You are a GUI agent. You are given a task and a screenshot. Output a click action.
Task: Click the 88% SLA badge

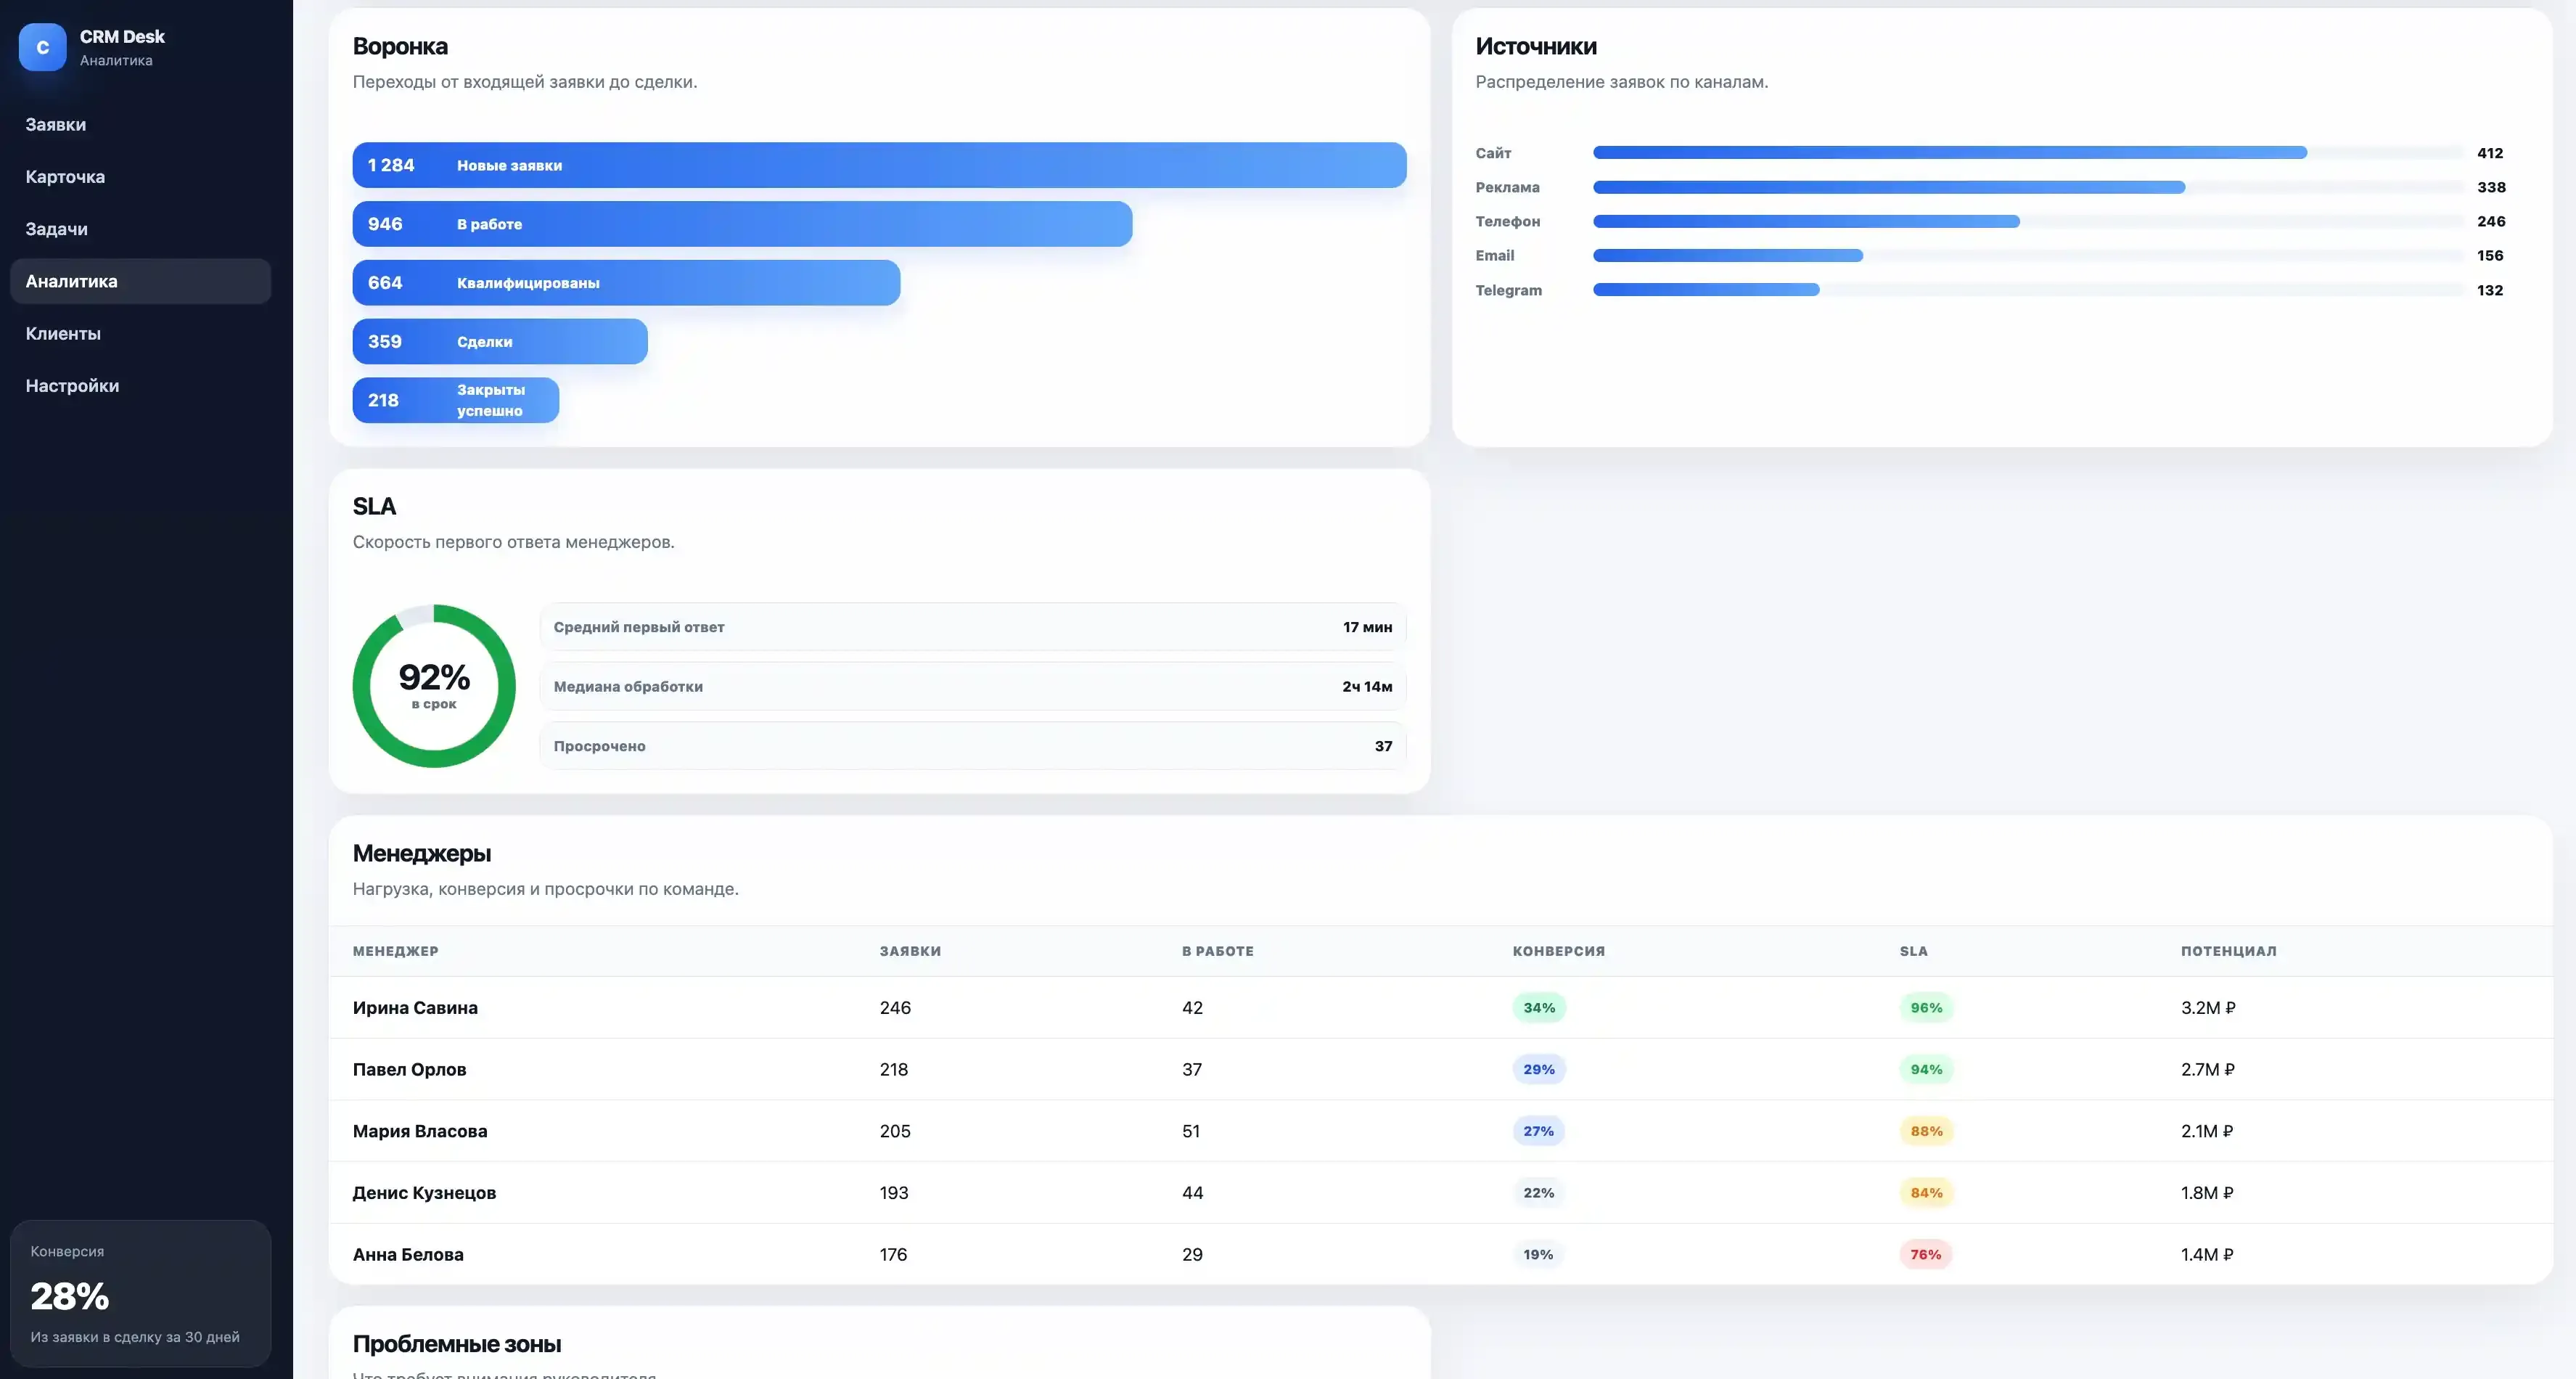point(1926,1131)
